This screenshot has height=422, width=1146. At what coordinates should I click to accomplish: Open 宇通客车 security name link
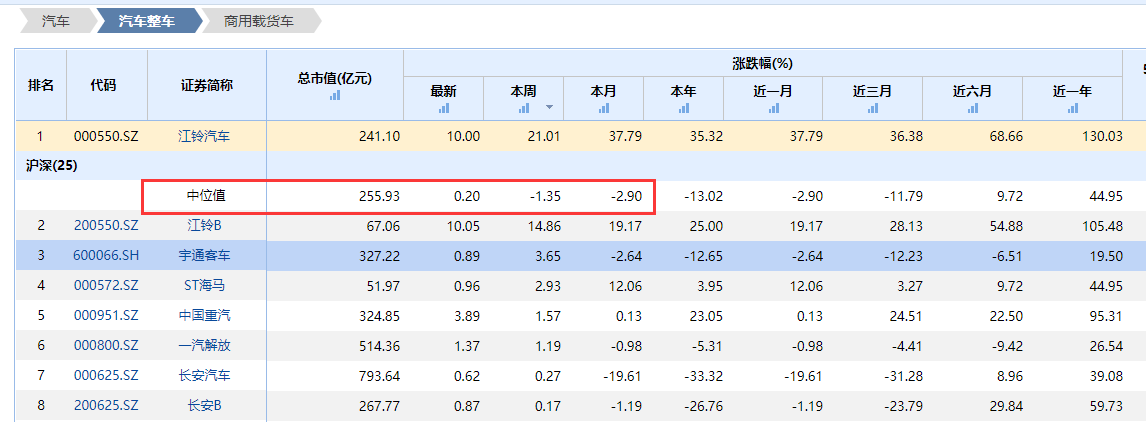(205, 256)
